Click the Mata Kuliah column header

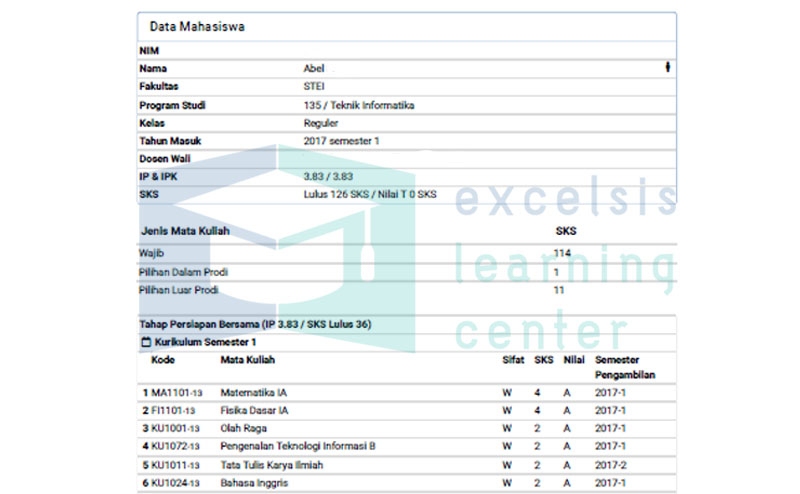tap(247, 360)
